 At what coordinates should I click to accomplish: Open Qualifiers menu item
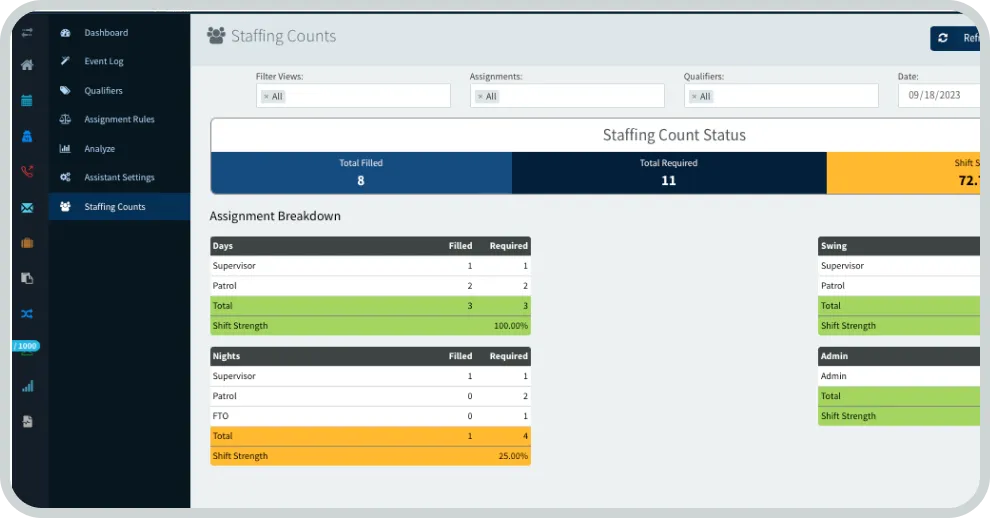[103, 91]
